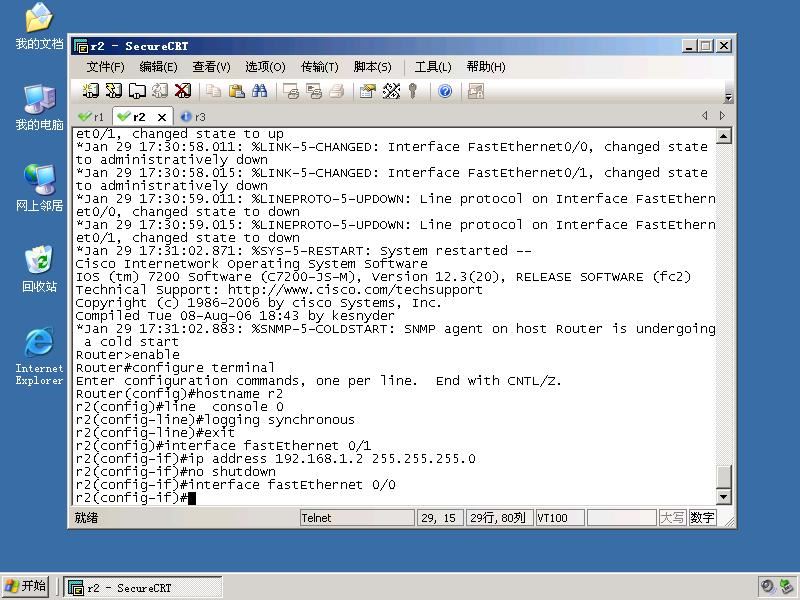Open the 传输(T) menu
This screenshot has height=600, width=800.
coord(319,67)
